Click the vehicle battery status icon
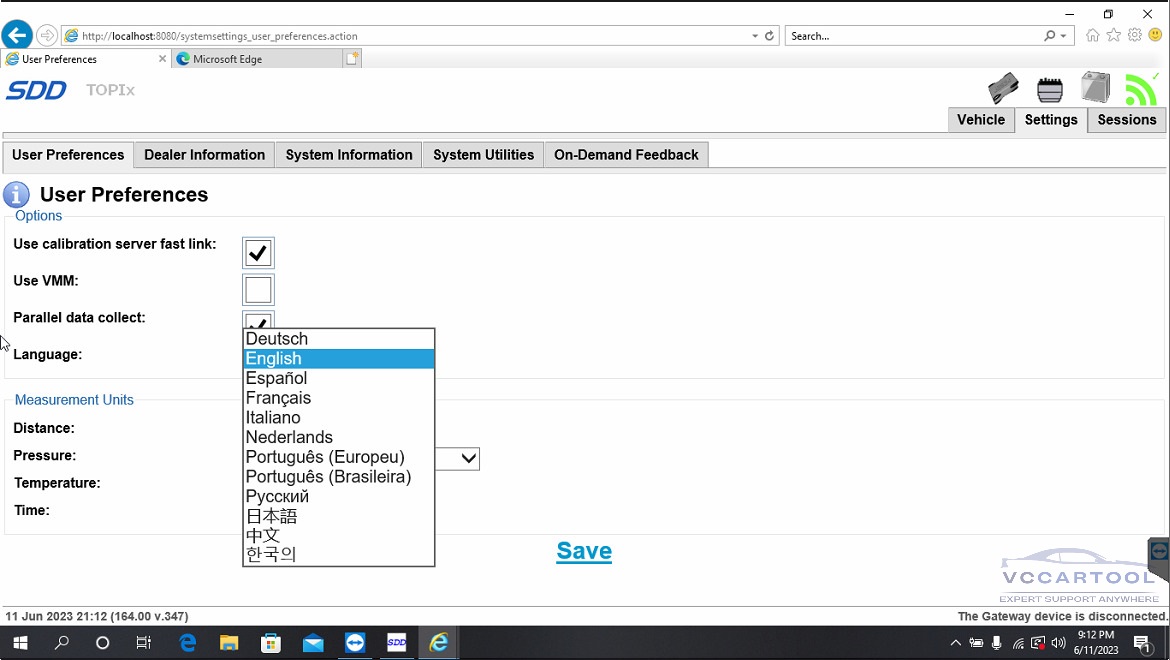The image size is (1170, 660). tap(1095, 88)
